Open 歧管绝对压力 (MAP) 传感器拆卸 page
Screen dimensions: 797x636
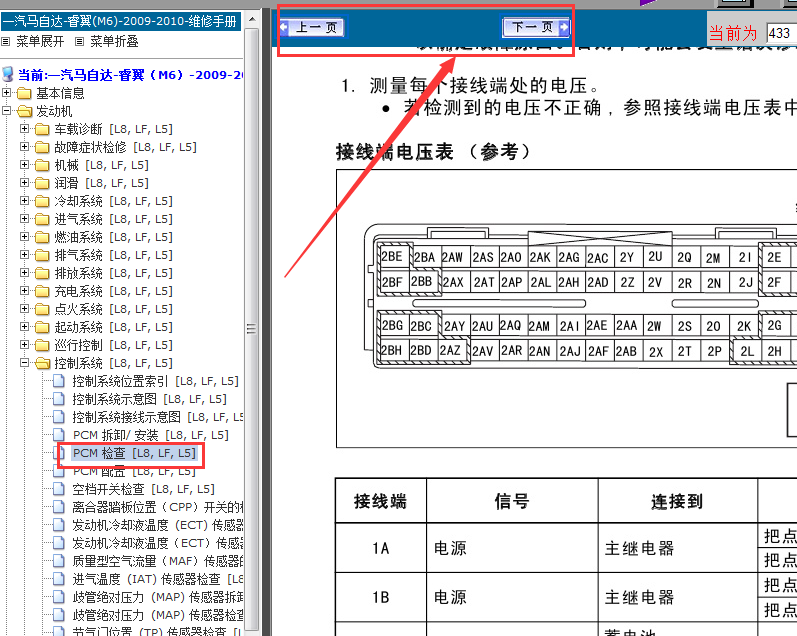[x=158, y=597]
